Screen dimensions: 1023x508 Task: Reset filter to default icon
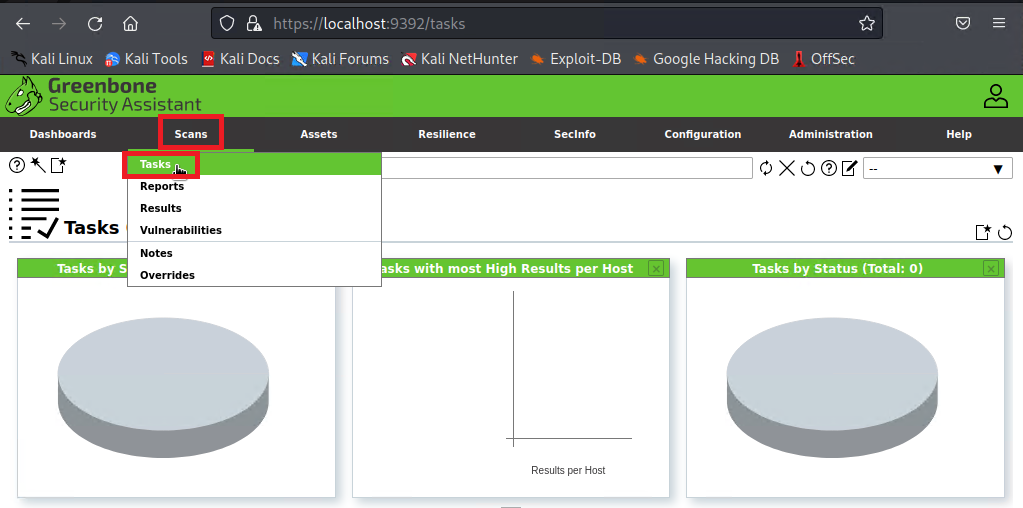click(808, 169)
